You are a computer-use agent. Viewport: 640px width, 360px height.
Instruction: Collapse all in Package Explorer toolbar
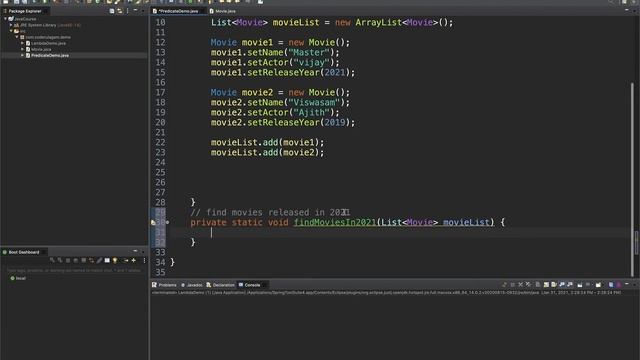pos(112,11)
